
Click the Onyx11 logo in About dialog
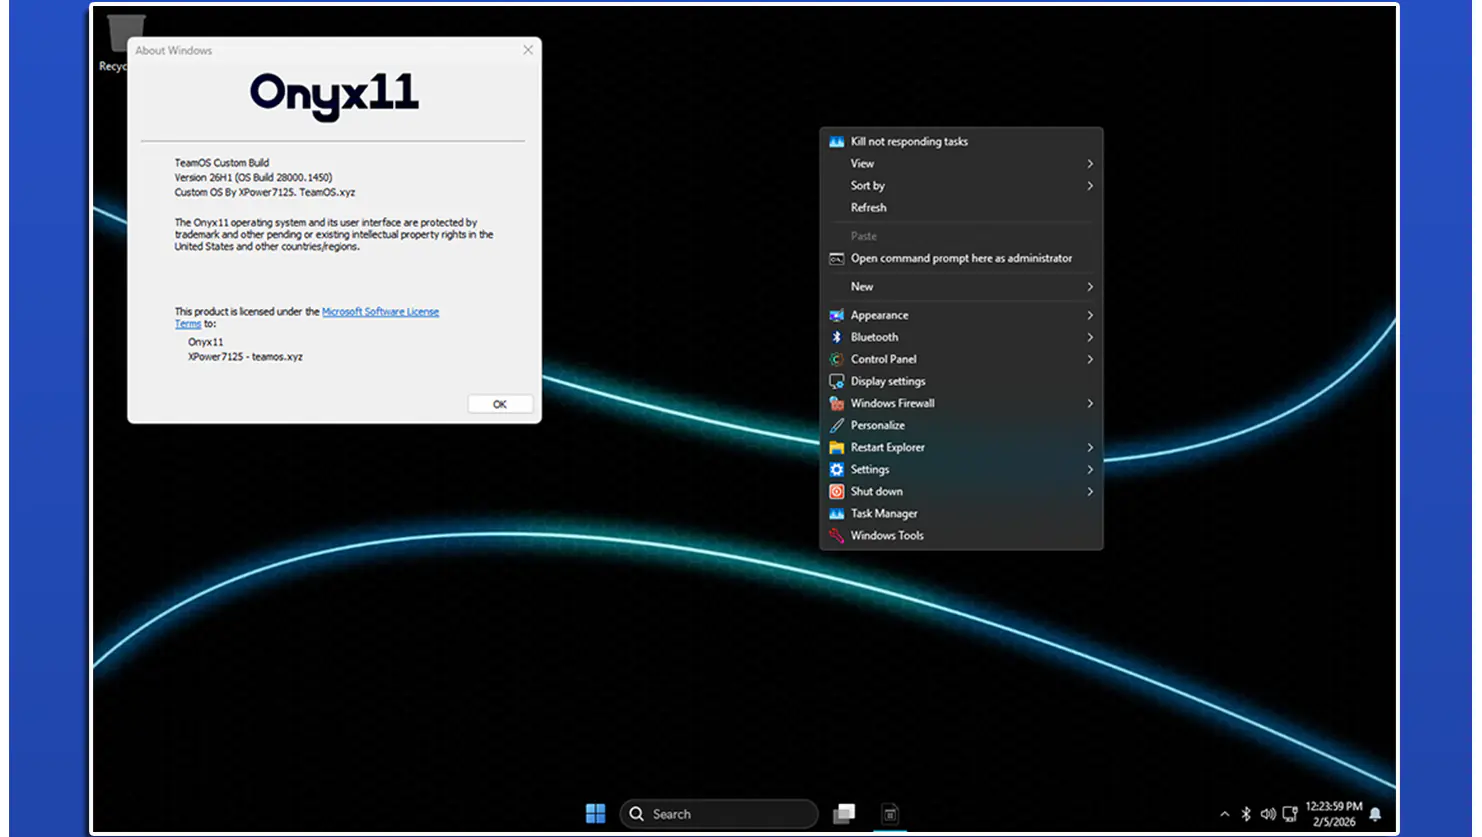pos(335,96)
